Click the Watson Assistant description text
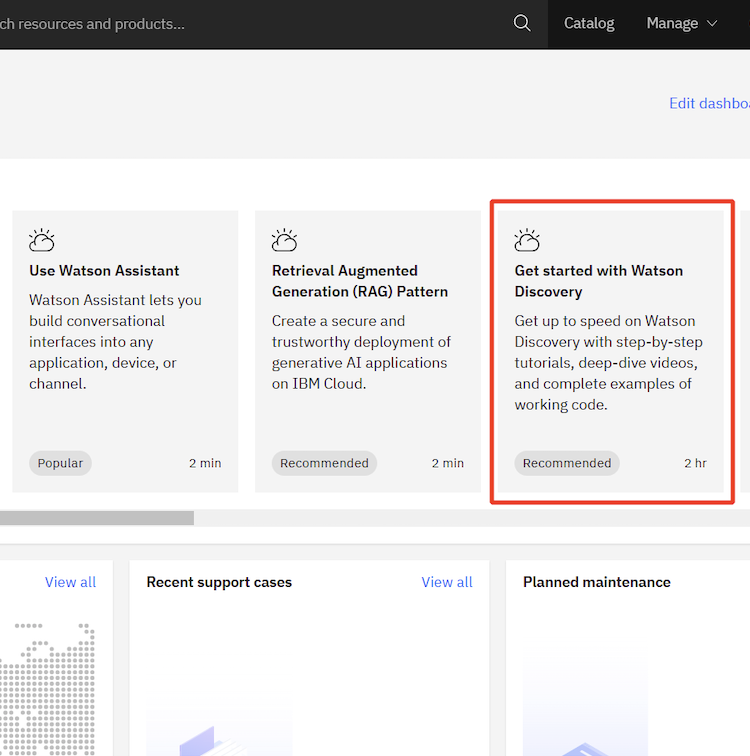The width and height of the screenshot is (750, 756). (115, 342)
